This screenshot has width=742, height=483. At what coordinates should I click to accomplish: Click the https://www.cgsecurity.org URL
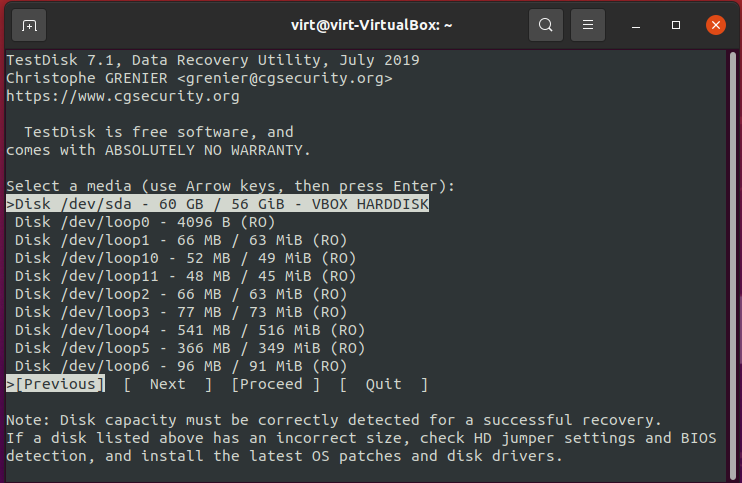[123, 96]
